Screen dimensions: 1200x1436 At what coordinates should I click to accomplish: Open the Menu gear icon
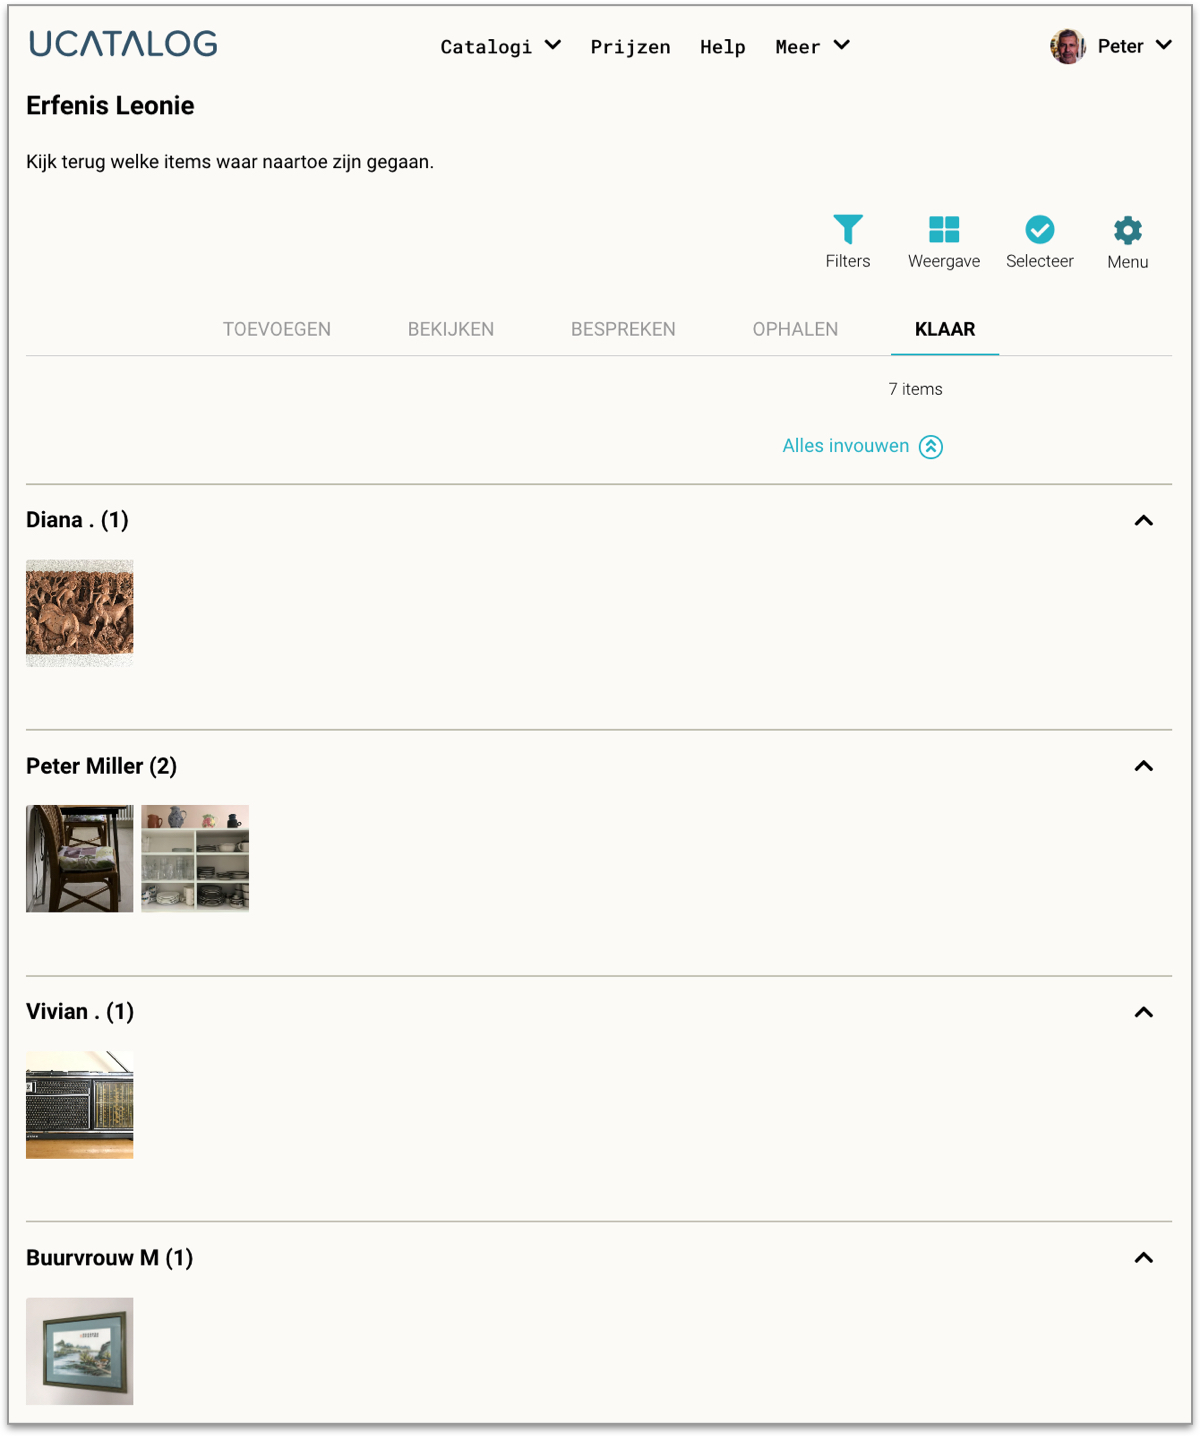(1127, 230)
